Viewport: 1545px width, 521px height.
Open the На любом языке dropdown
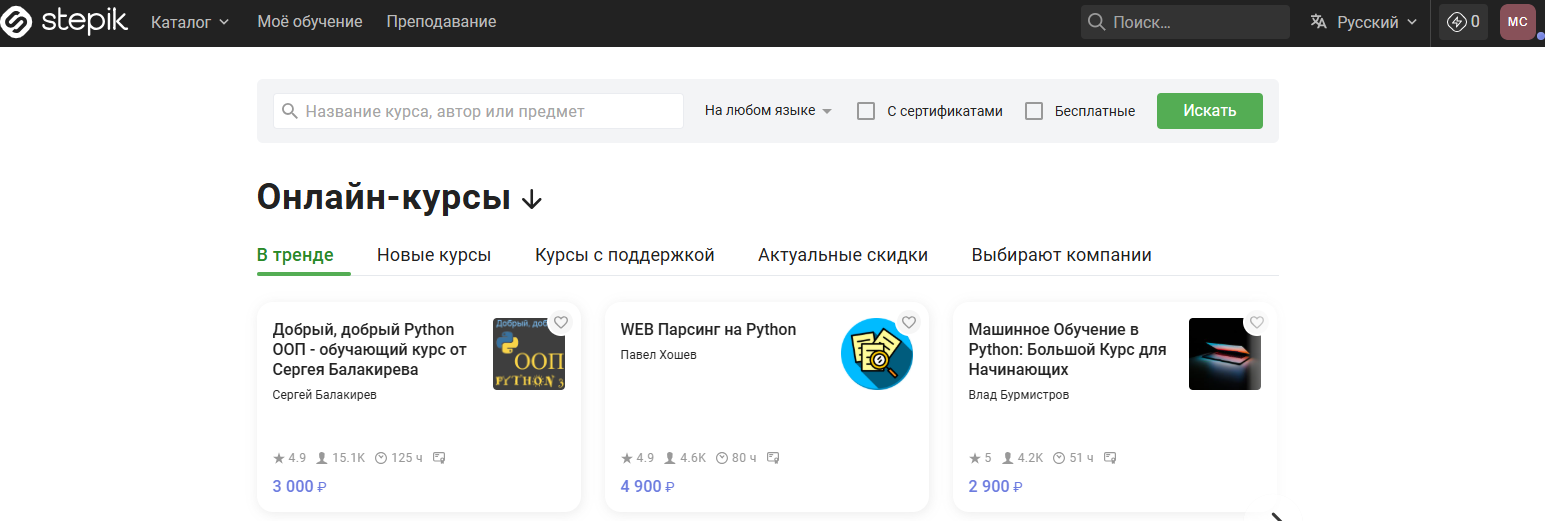(x=768, y=111)
